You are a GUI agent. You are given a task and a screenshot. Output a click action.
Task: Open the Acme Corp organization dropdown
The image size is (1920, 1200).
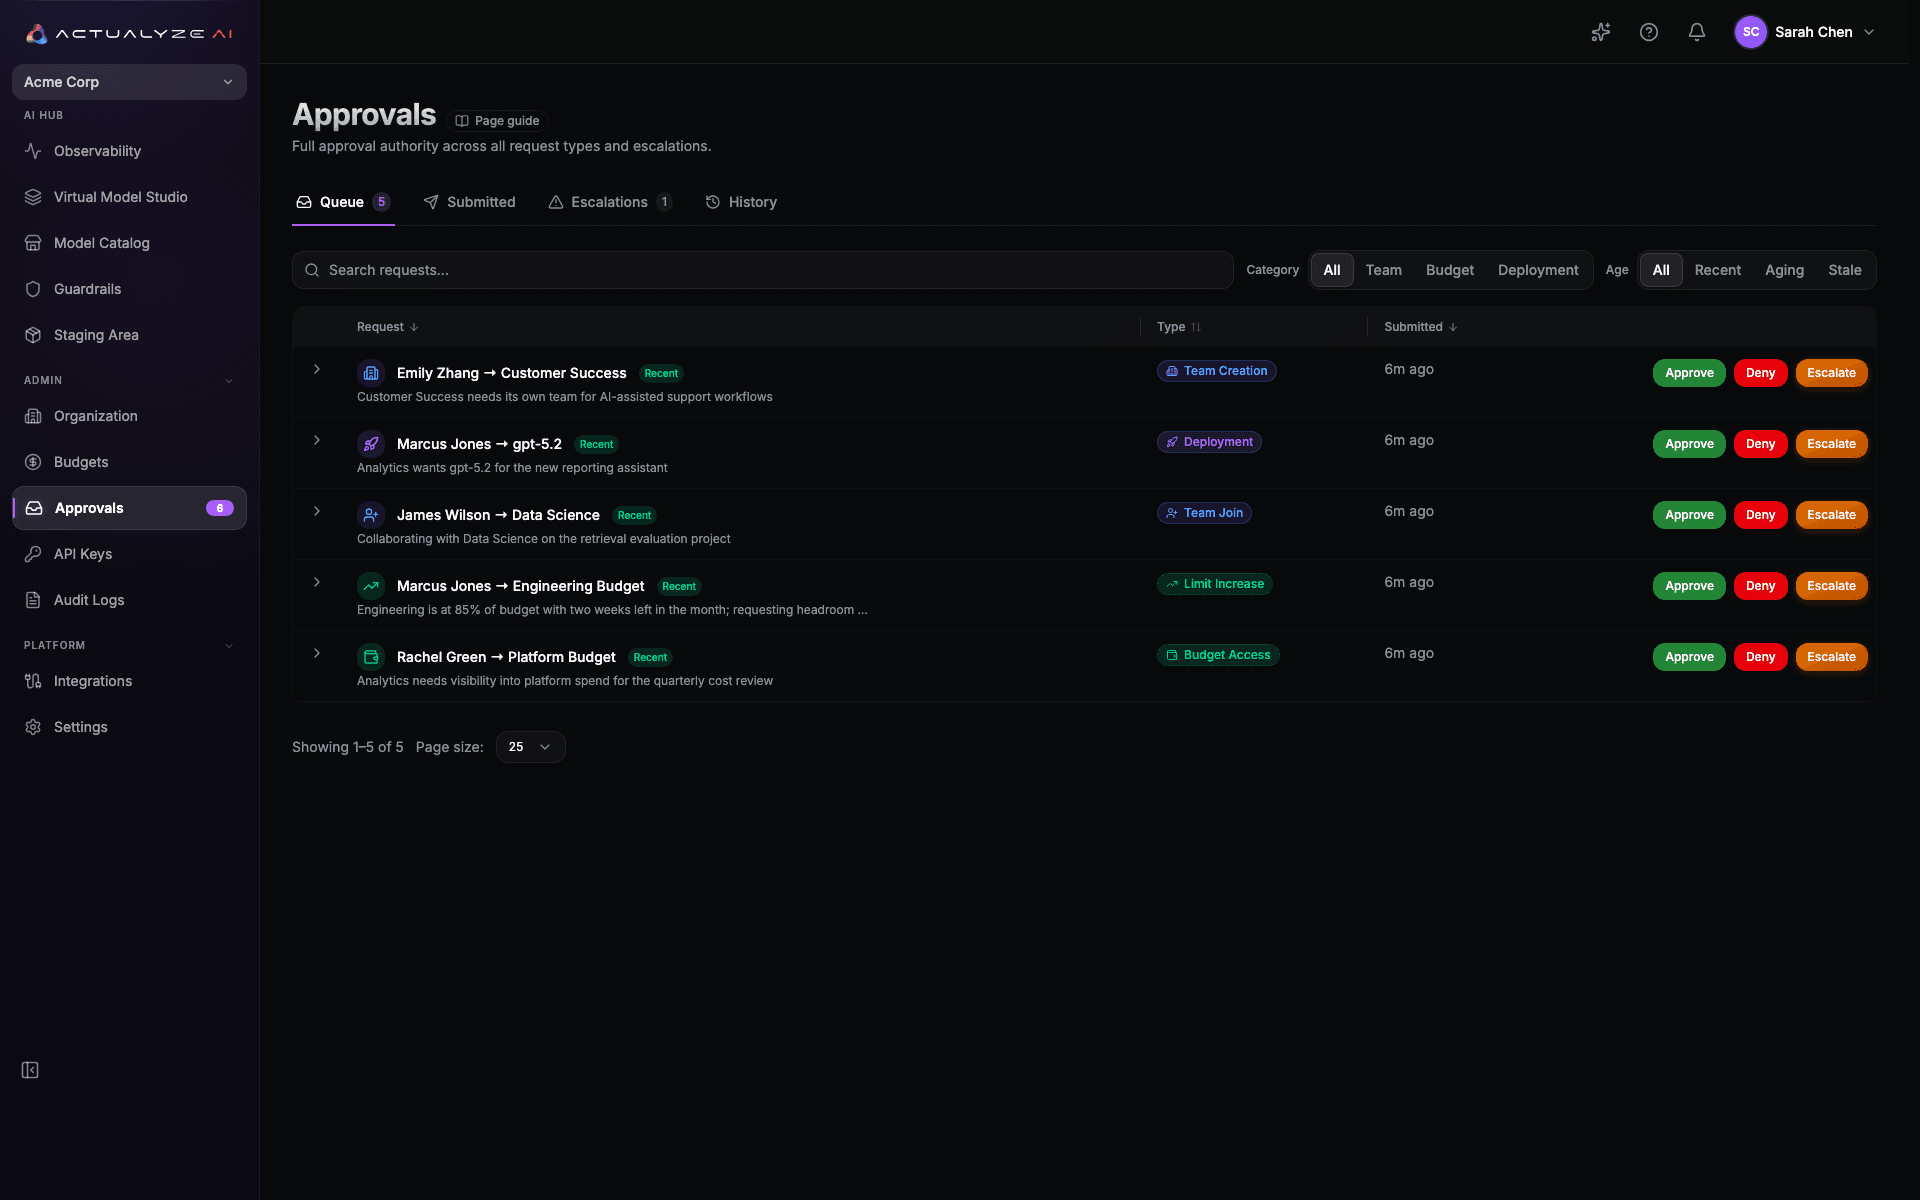129,82
